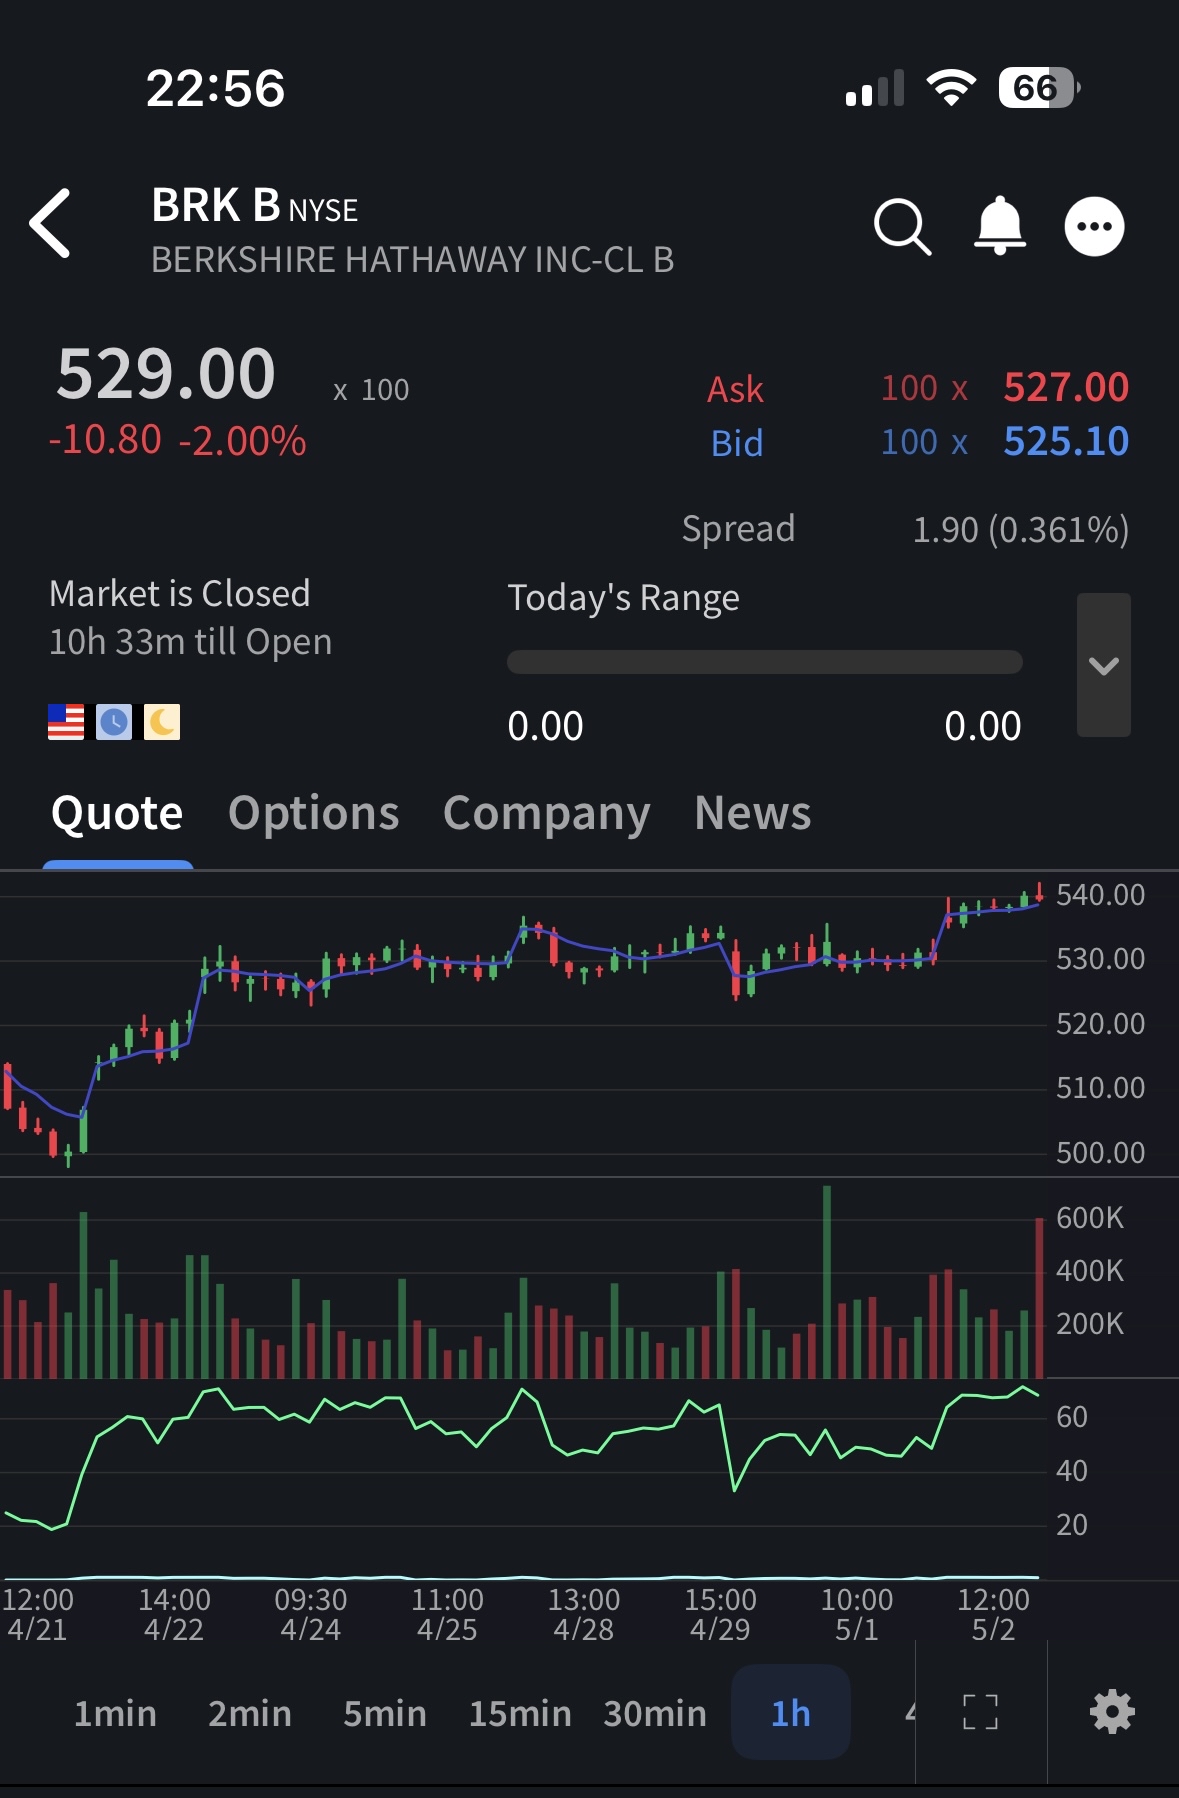Image resolution: width=1179 pixels, height=1798 pixels.
Task: Select the 1h chart interval
Action: (x=791, y=1713)
